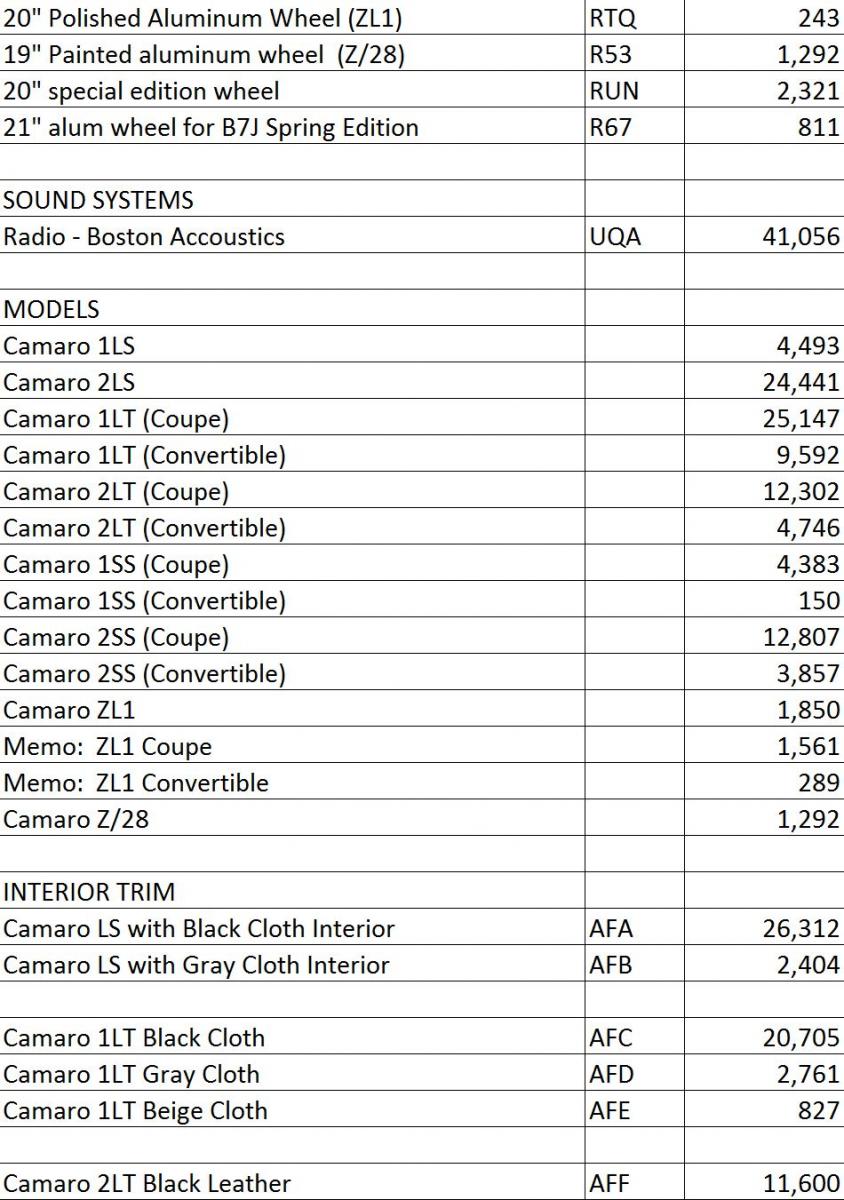Select the MODELS section header cell
Viewport: 844px width, 1200px height.
[x=52, y=309]
